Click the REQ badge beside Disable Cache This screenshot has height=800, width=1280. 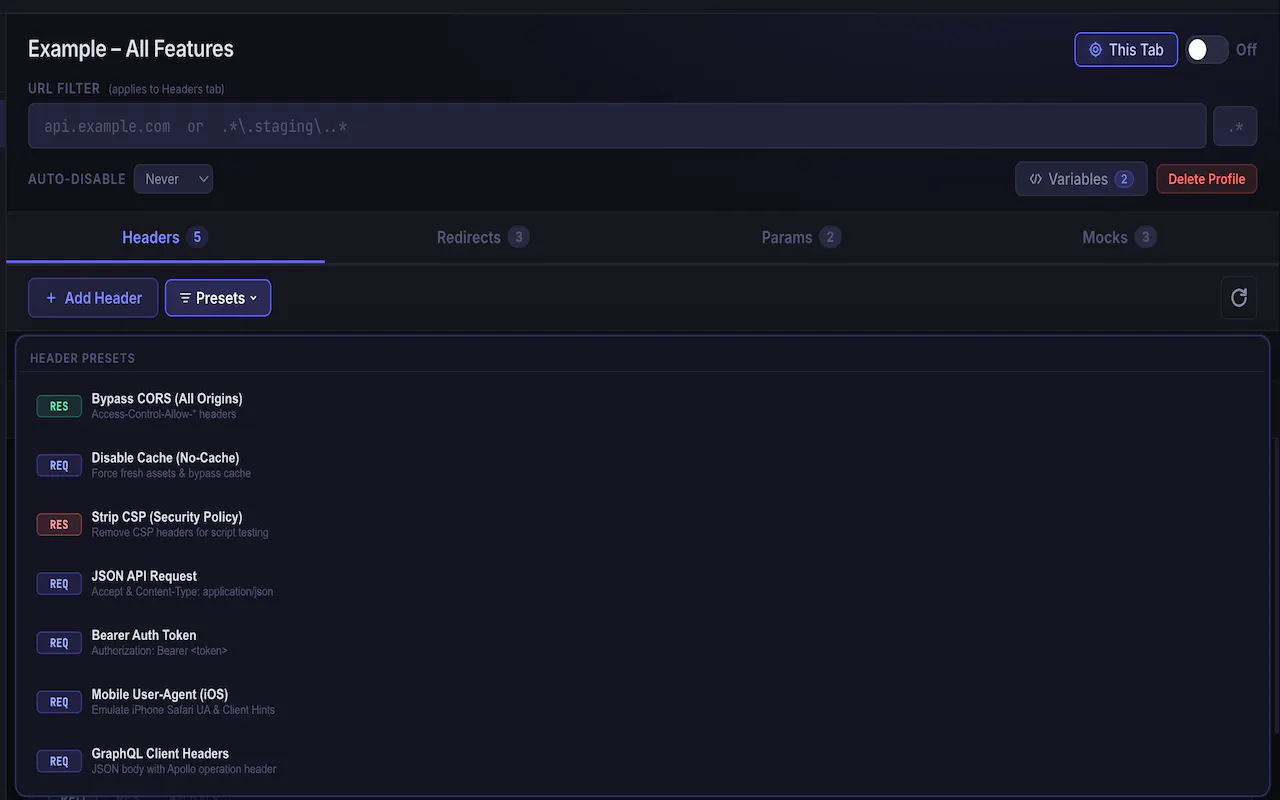tap(59, 465)
